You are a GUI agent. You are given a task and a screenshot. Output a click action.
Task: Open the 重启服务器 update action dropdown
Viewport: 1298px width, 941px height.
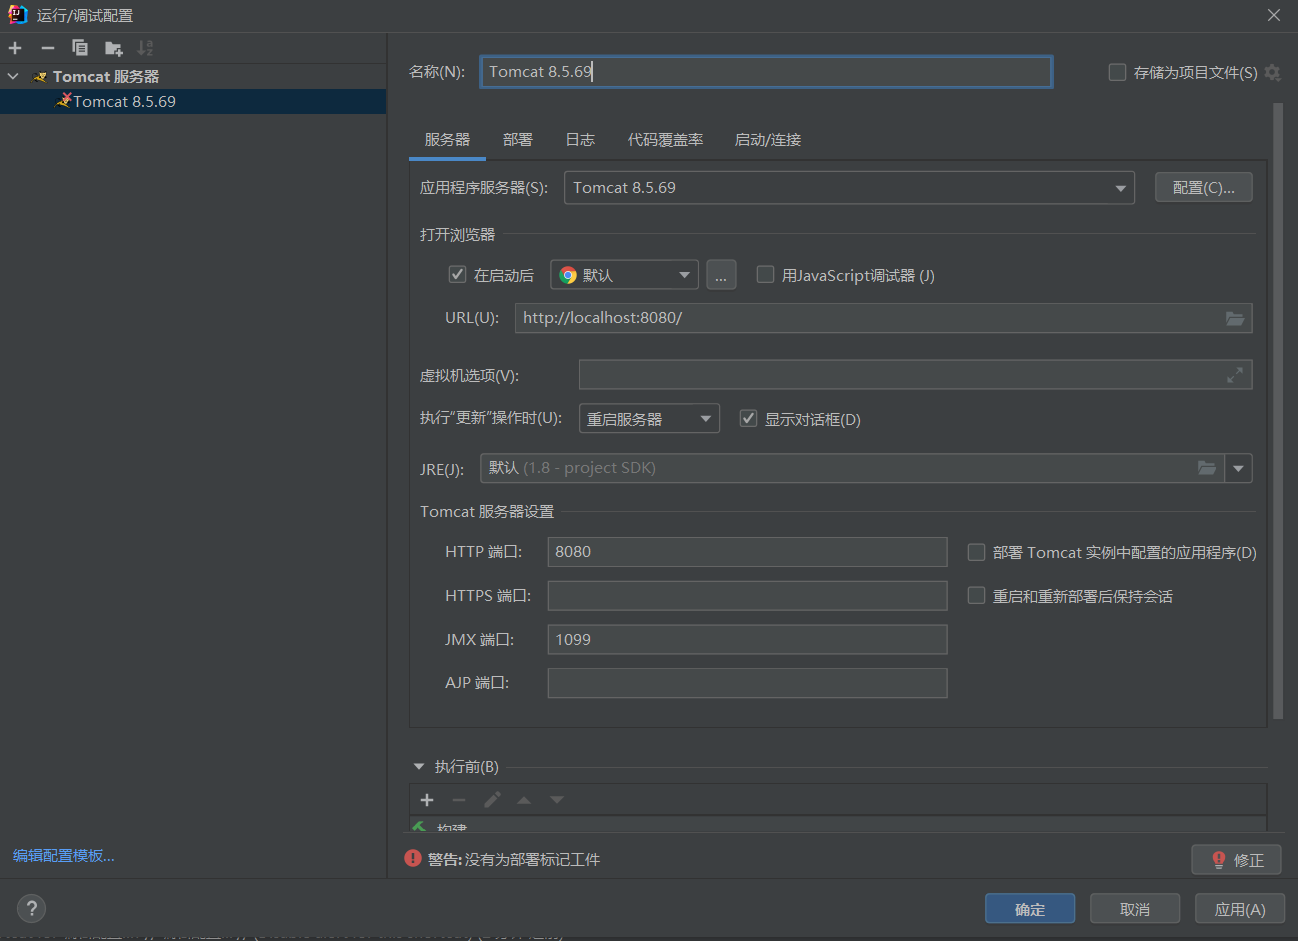click(x=649, y=419)
